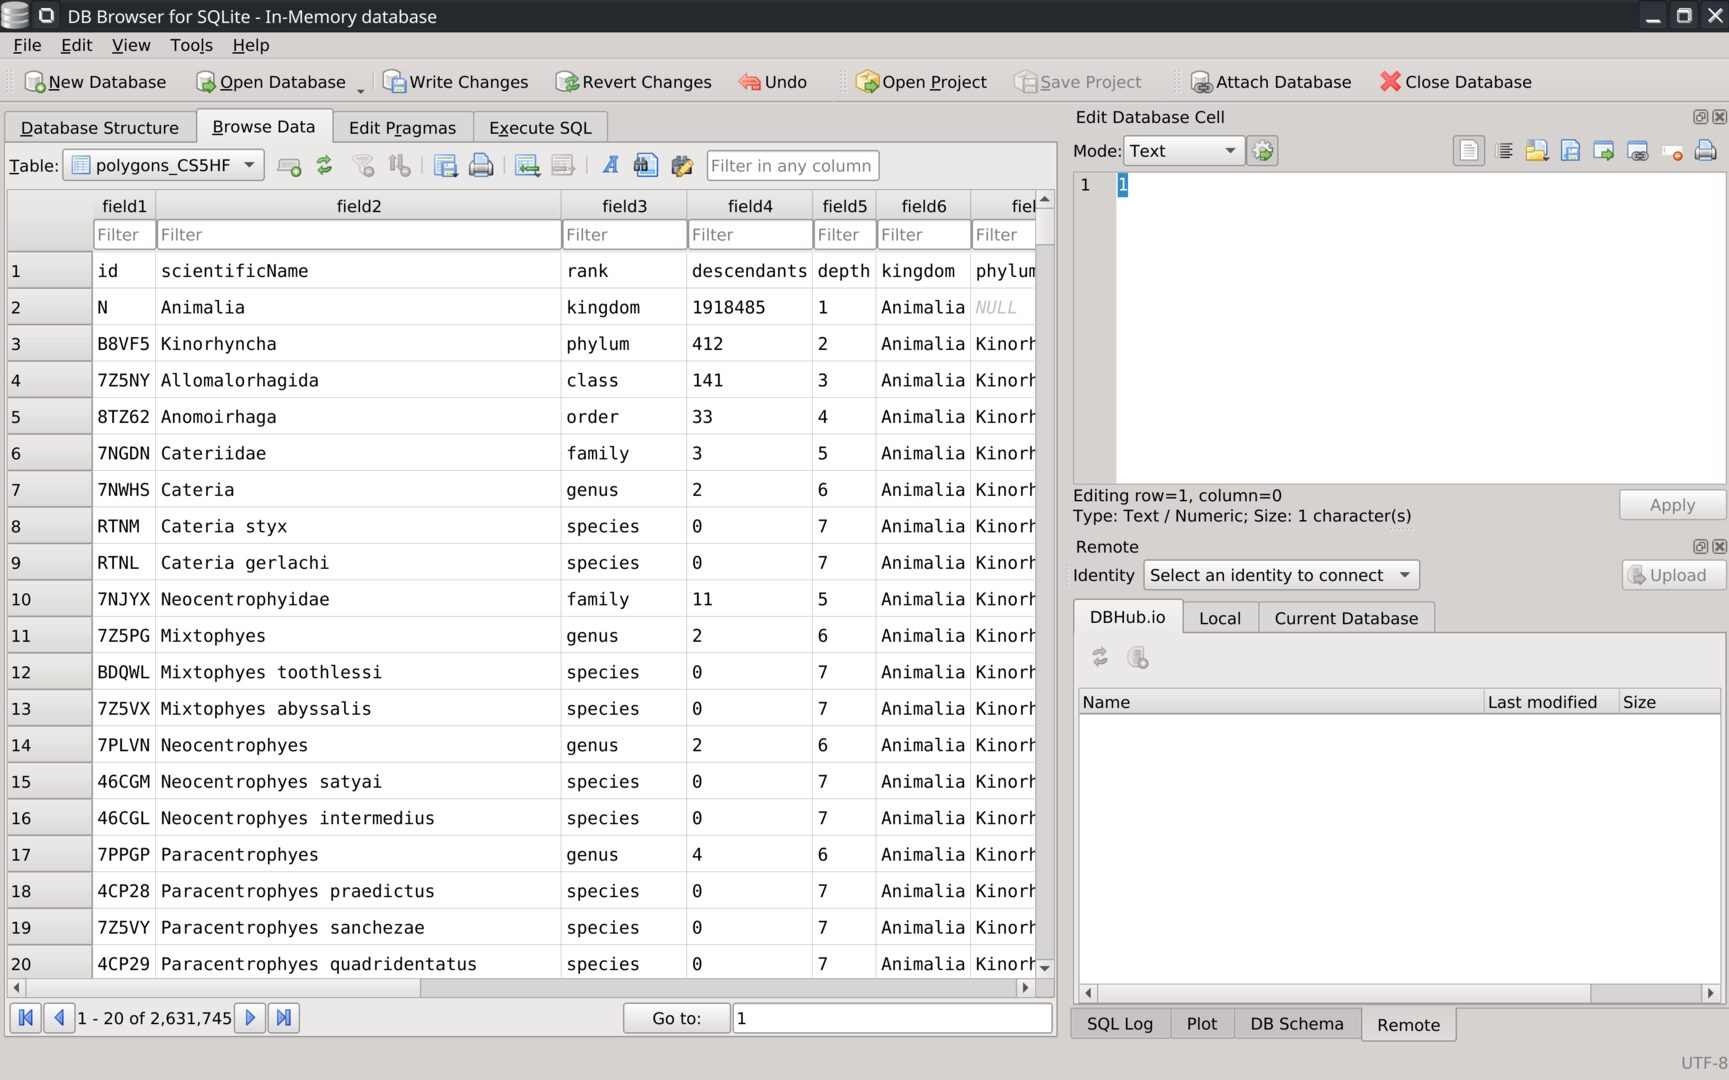Switch to the DB Schema bottom tab
The image size is (1729, 1080).
[1297, 1024]
